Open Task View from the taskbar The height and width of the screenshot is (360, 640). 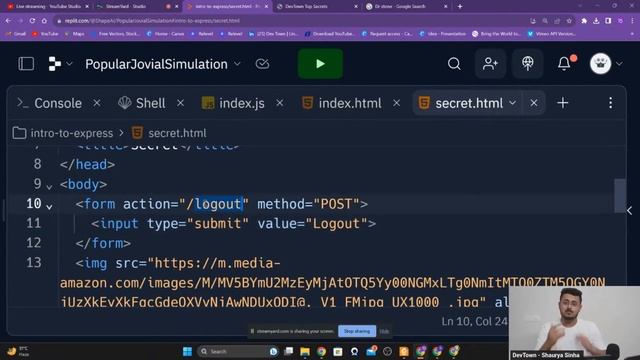tap(289, 351)
